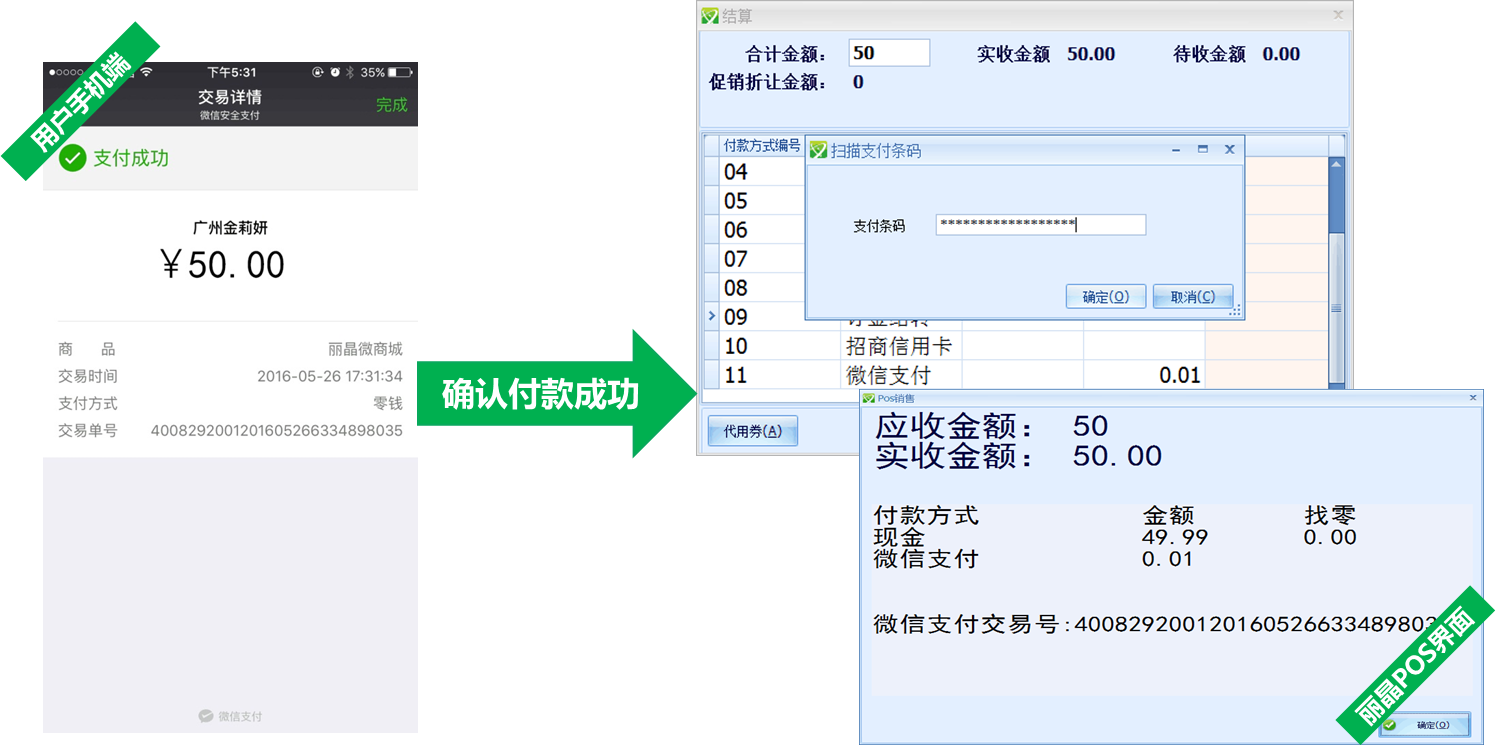
Task: Tap the 微信支付 logo at phone screen bottom
Action: coord(231,716)
